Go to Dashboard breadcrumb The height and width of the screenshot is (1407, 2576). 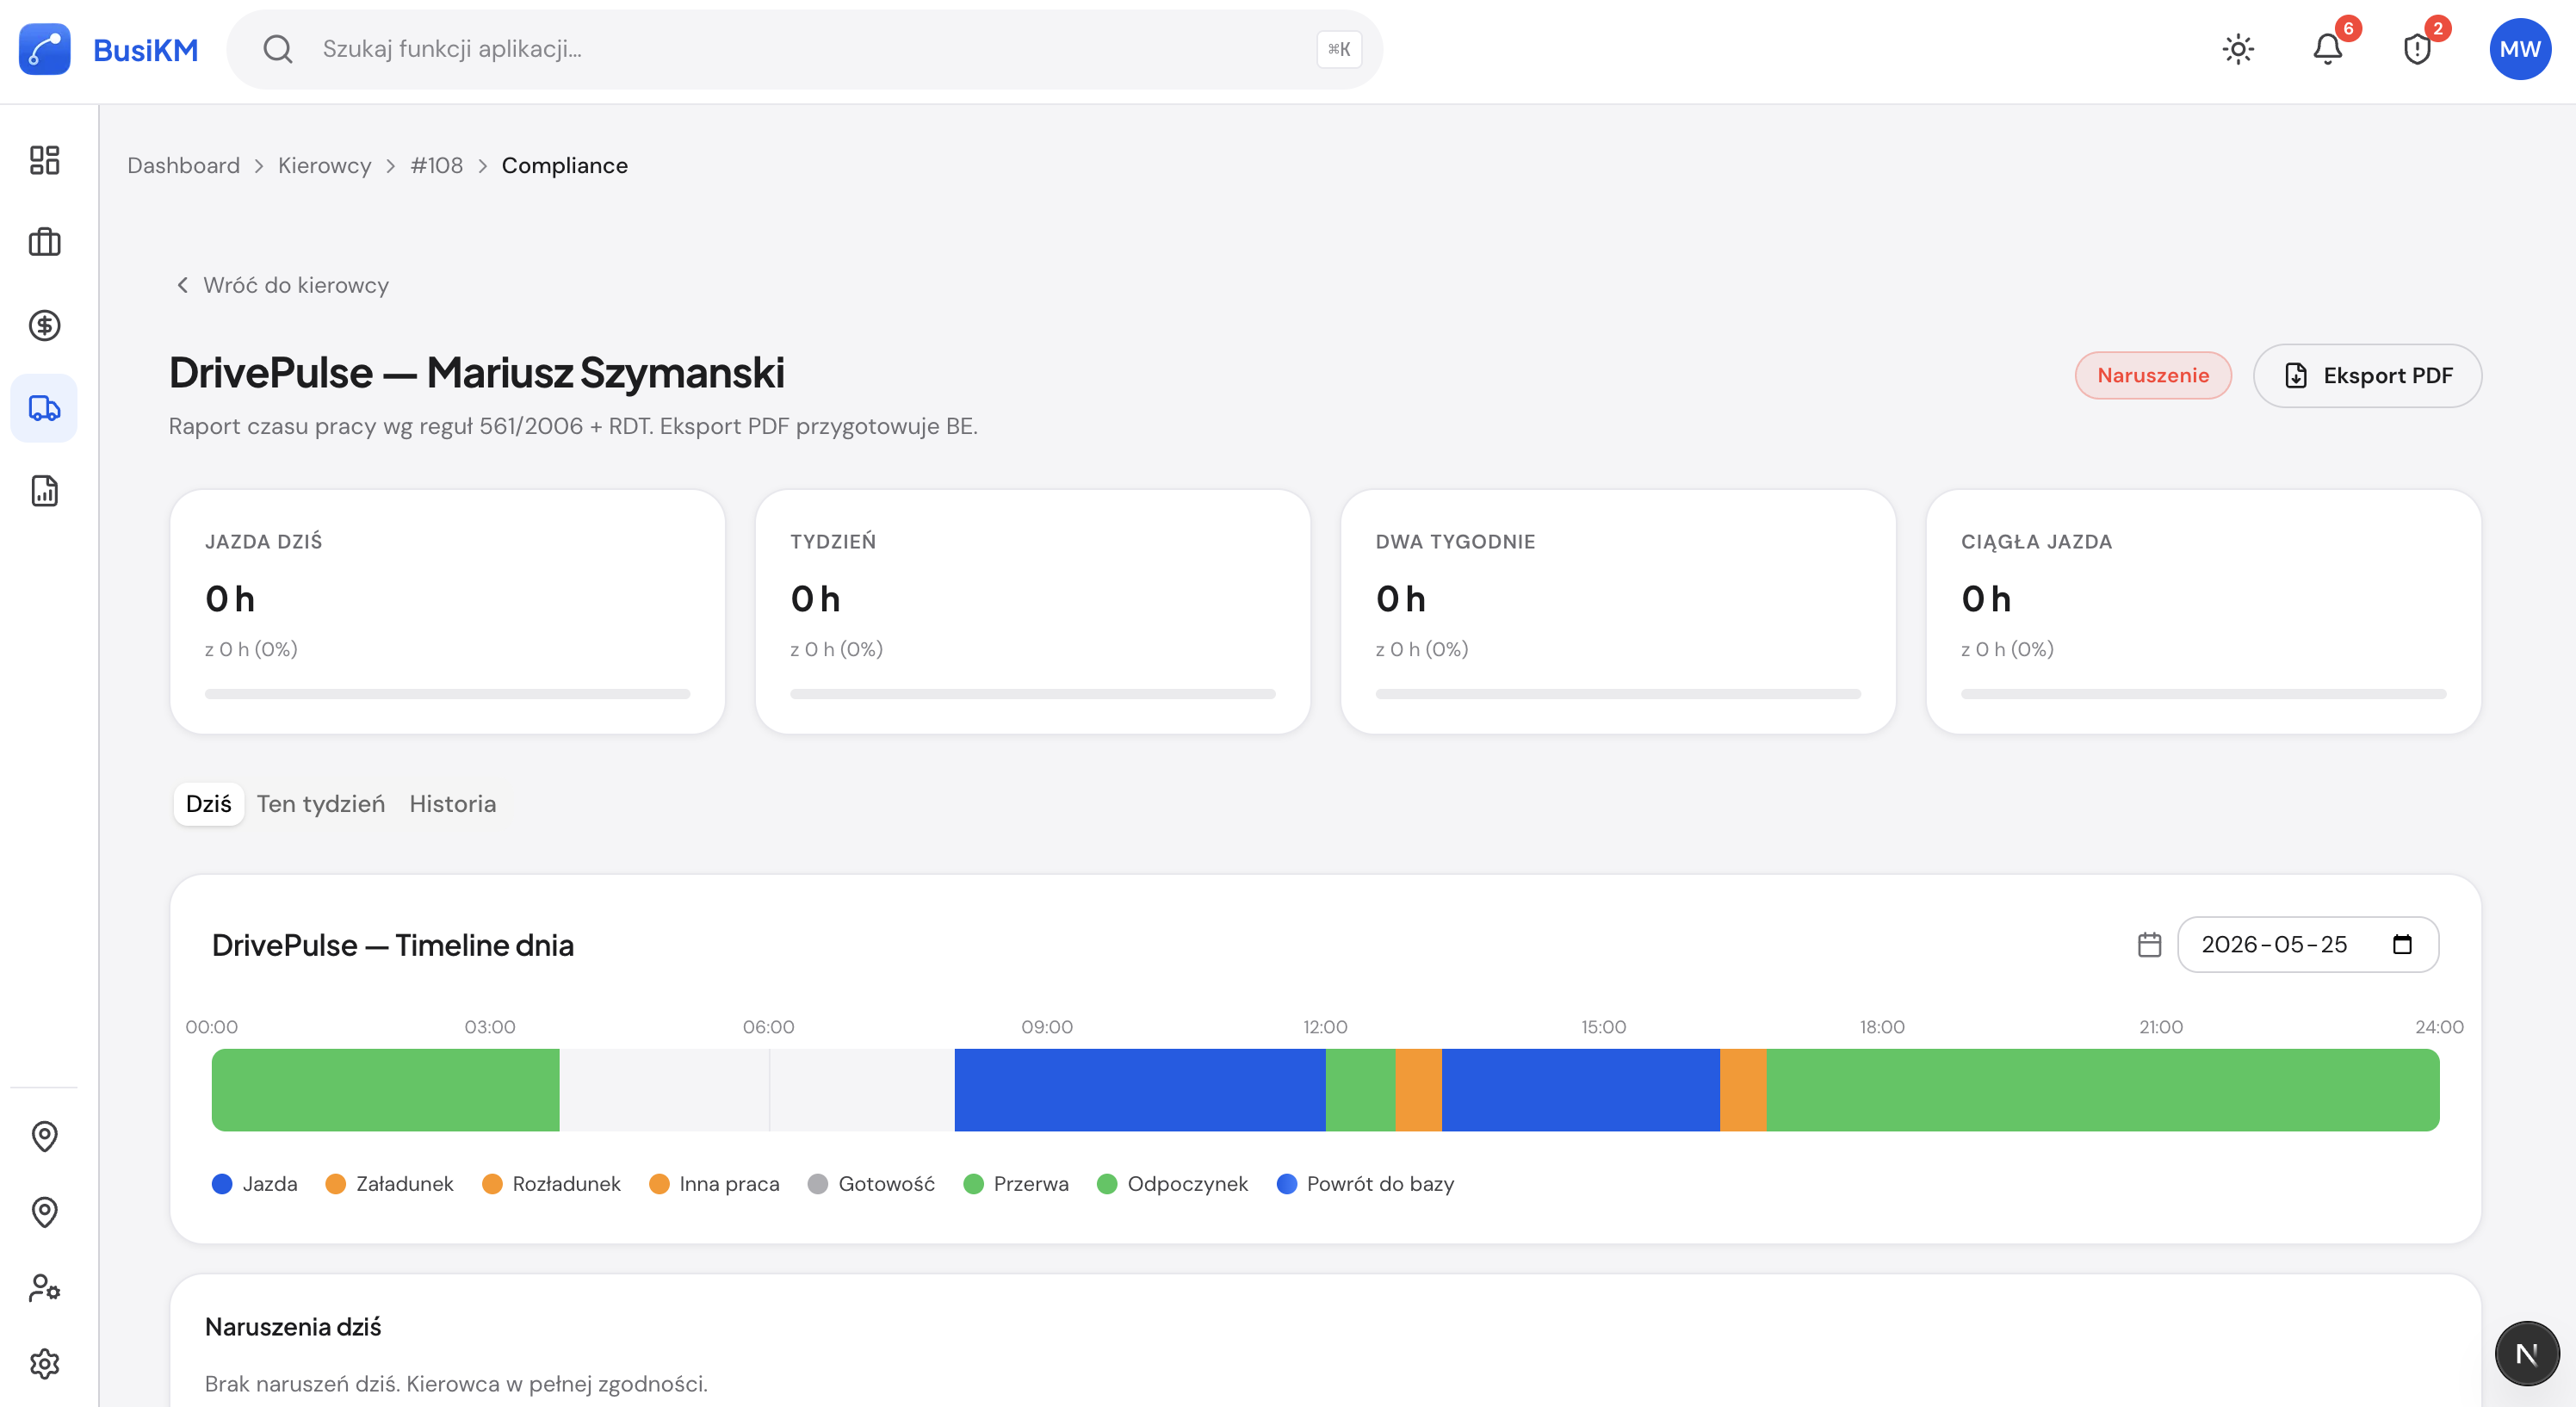click(183, 166)
